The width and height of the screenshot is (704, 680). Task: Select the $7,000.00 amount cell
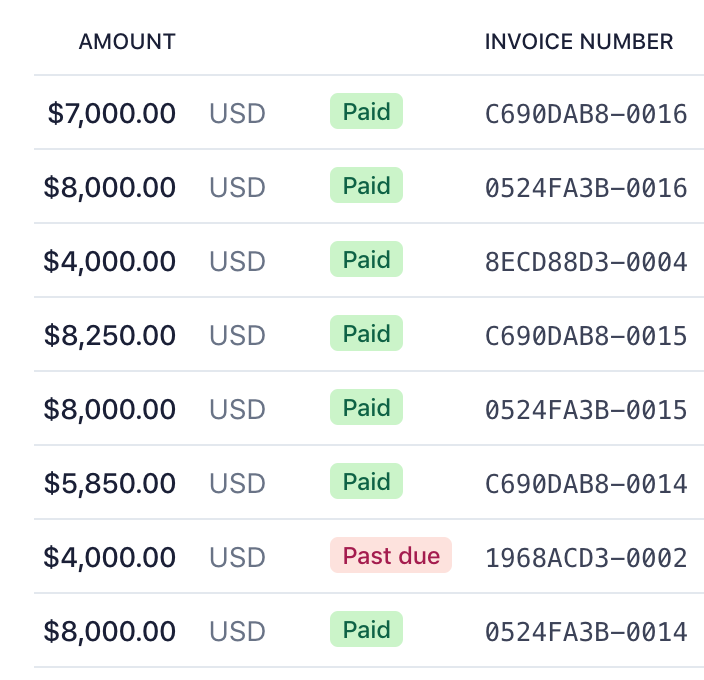pos(111,114)
